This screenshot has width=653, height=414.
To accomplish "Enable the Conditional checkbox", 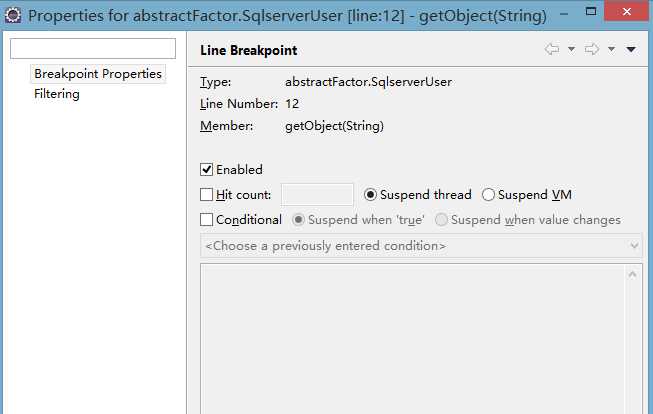I will [x=207, y=219].
